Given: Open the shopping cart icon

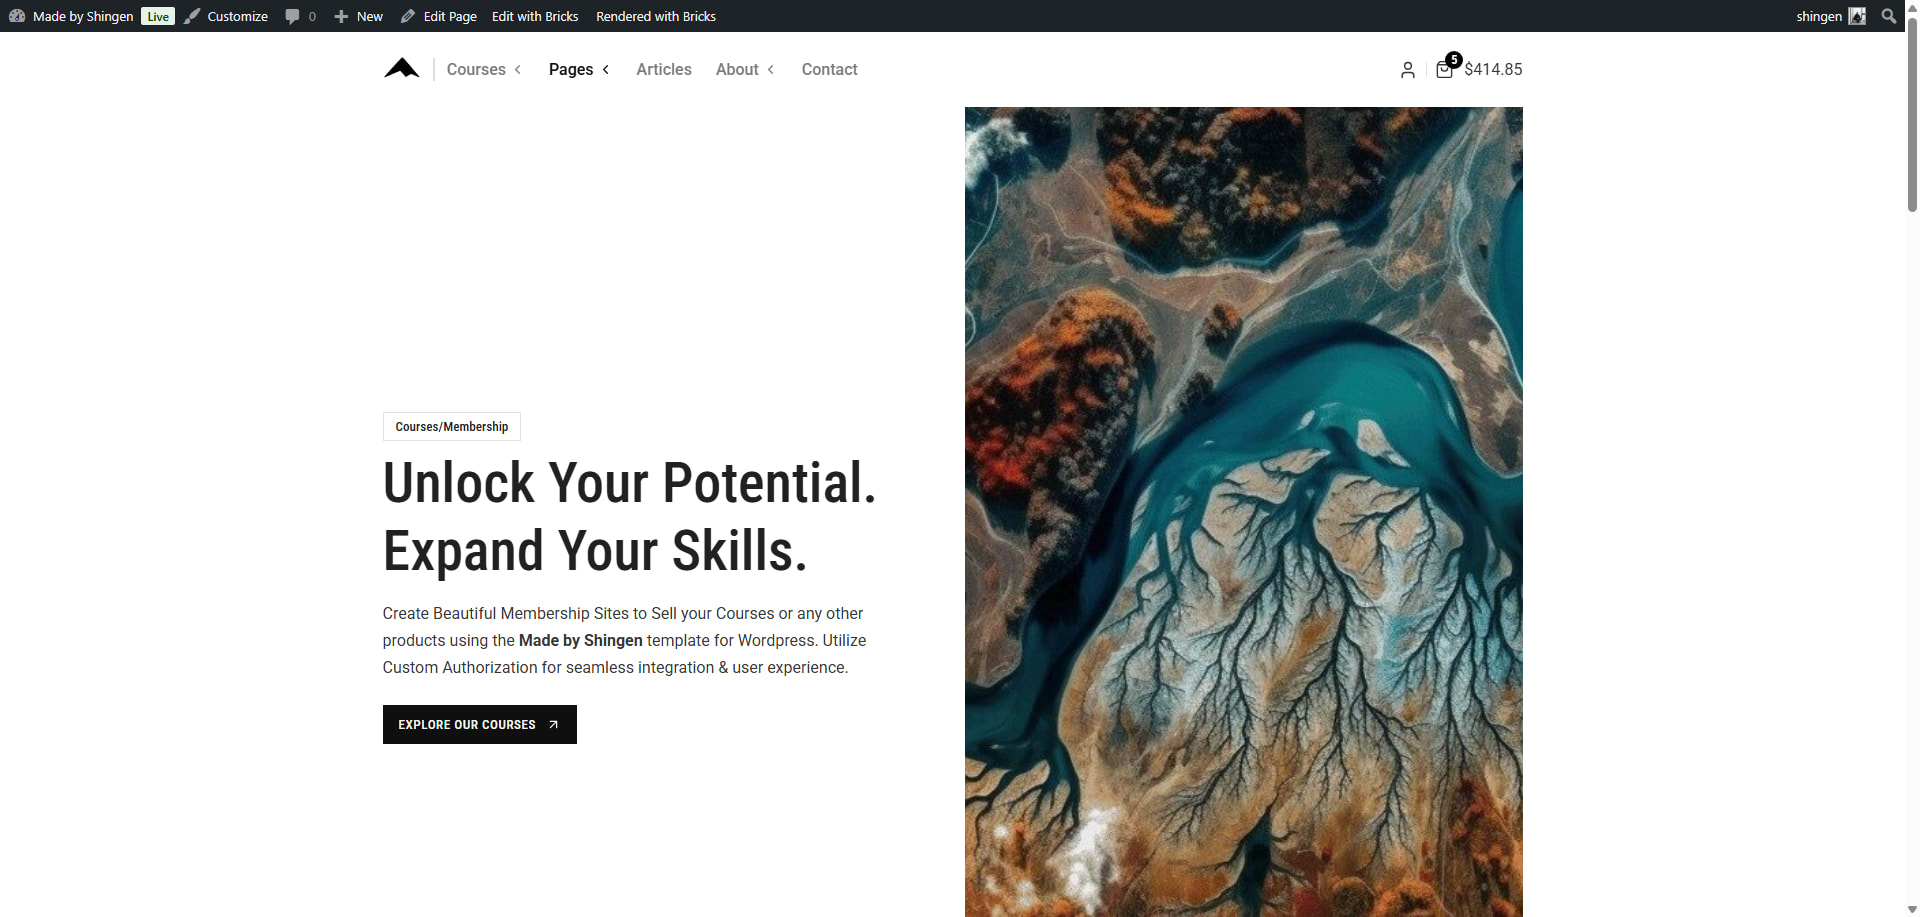Looking at the screenshot, I should (x=1444, y=70).
